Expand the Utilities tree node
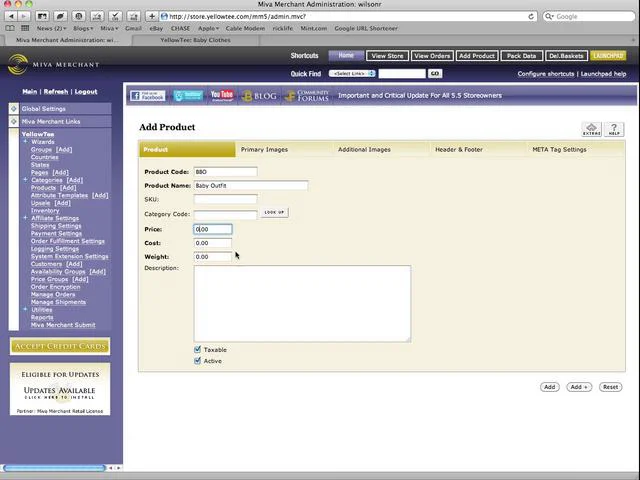This screenshot has height=480, width=640. click(25, 309)
